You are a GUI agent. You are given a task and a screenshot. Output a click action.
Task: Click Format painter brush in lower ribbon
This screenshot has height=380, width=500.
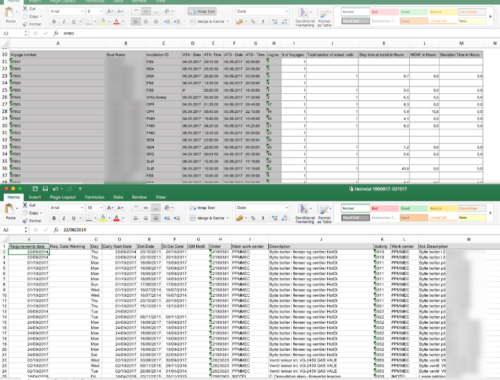point(25,220)
